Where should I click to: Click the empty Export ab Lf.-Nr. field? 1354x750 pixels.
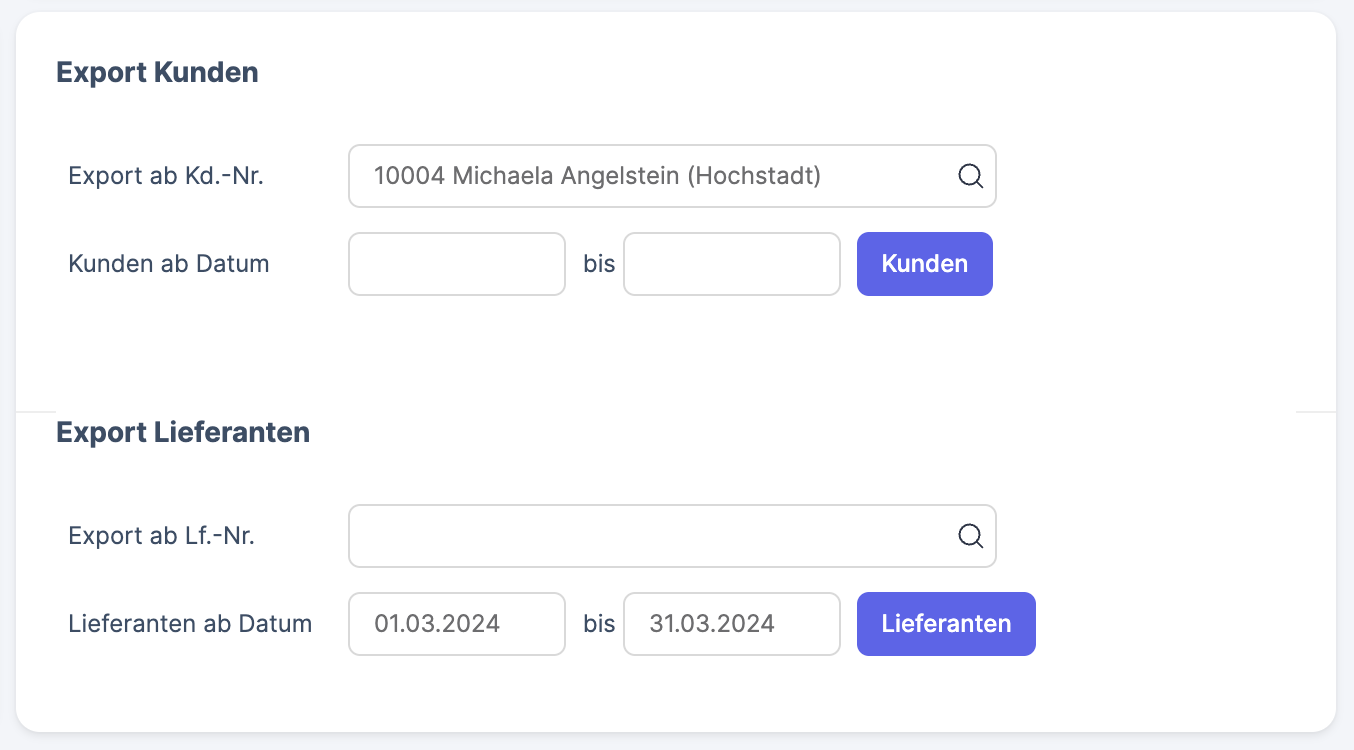[x=650, y=536]
